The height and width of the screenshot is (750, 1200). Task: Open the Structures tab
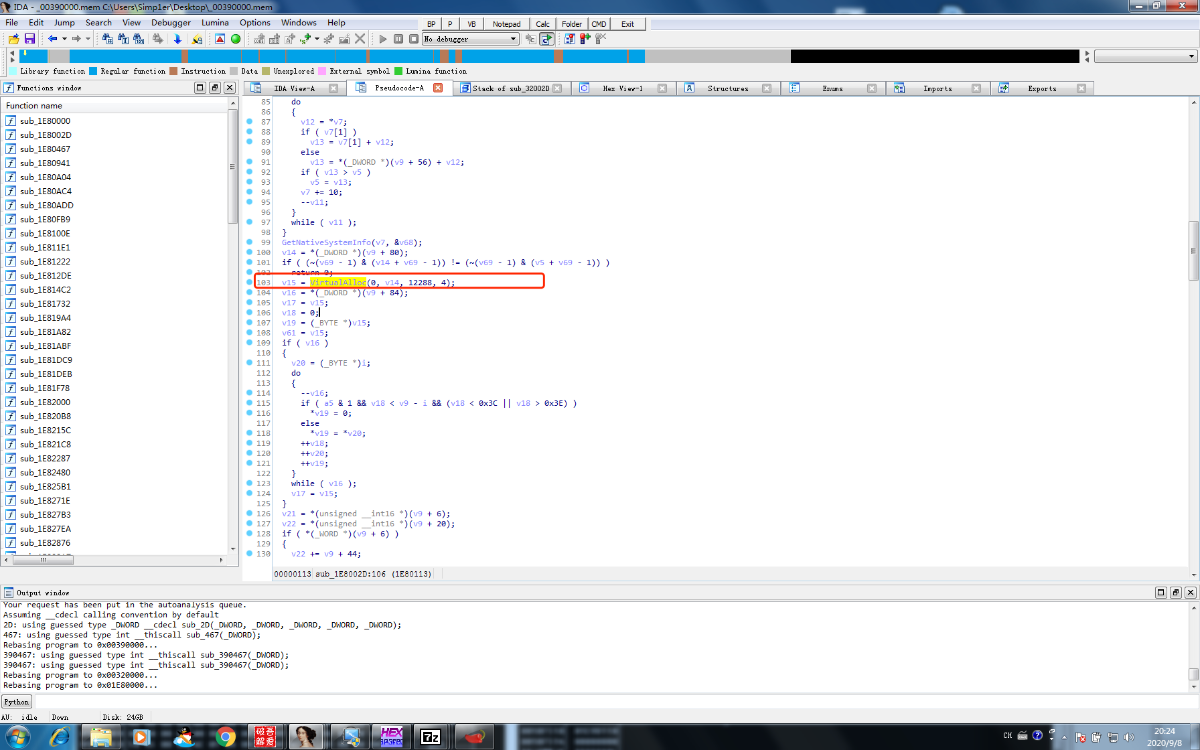pos(728,88)
